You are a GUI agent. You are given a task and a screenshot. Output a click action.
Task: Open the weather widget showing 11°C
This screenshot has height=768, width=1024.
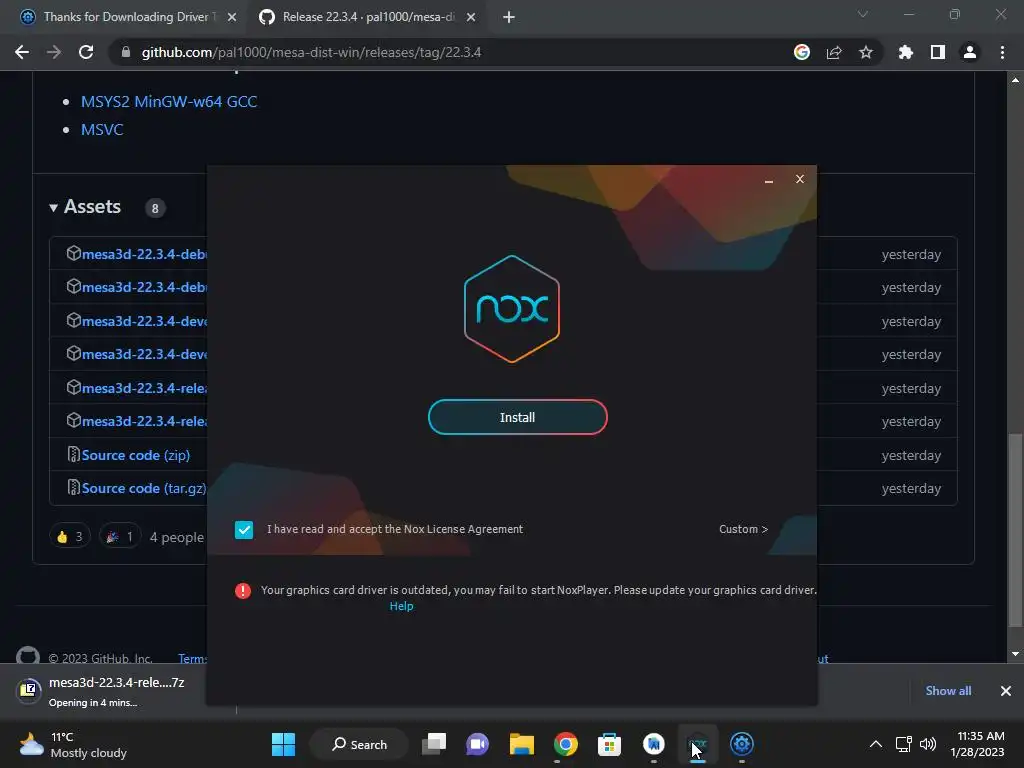tap(73, 744)
